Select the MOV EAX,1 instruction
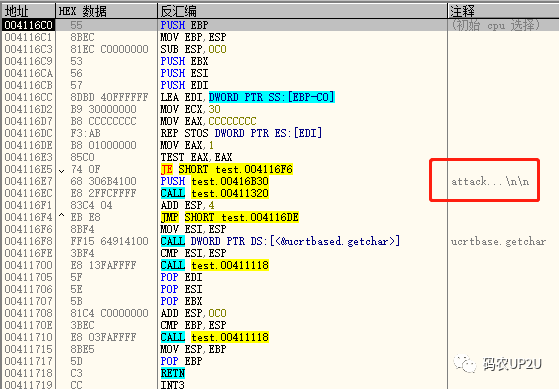Image resolution: width=559 pixels, height=389 pixels. point(187,145)
